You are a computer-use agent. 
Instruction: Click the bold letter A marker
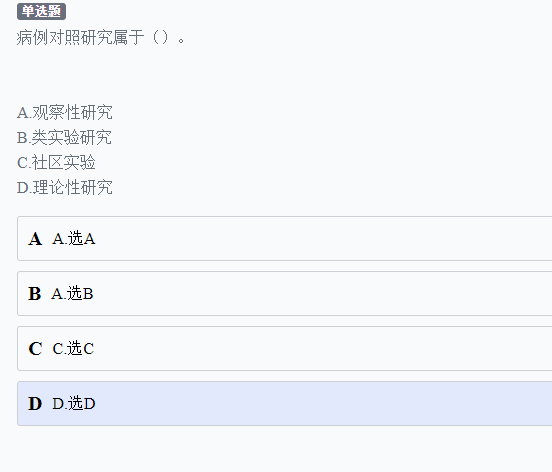coord(35,239)
